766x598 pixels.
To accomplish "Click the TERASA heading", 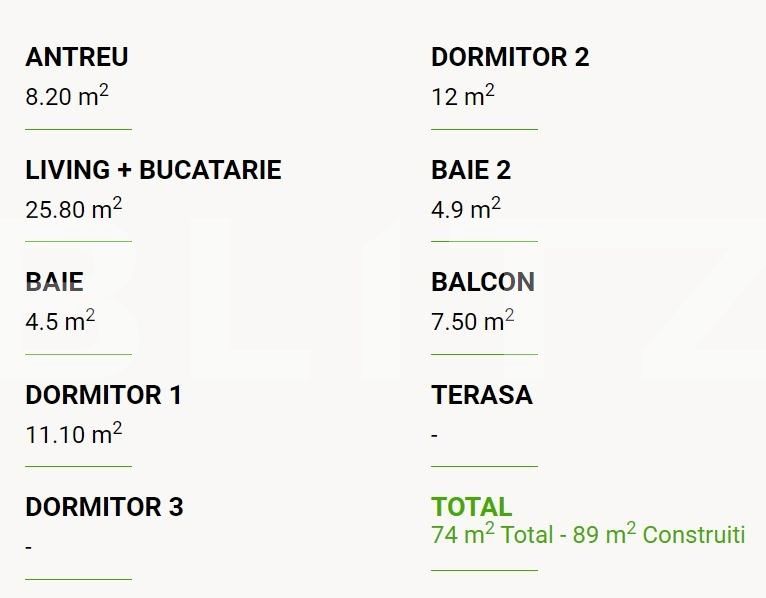I will click(x=482, y=395).
